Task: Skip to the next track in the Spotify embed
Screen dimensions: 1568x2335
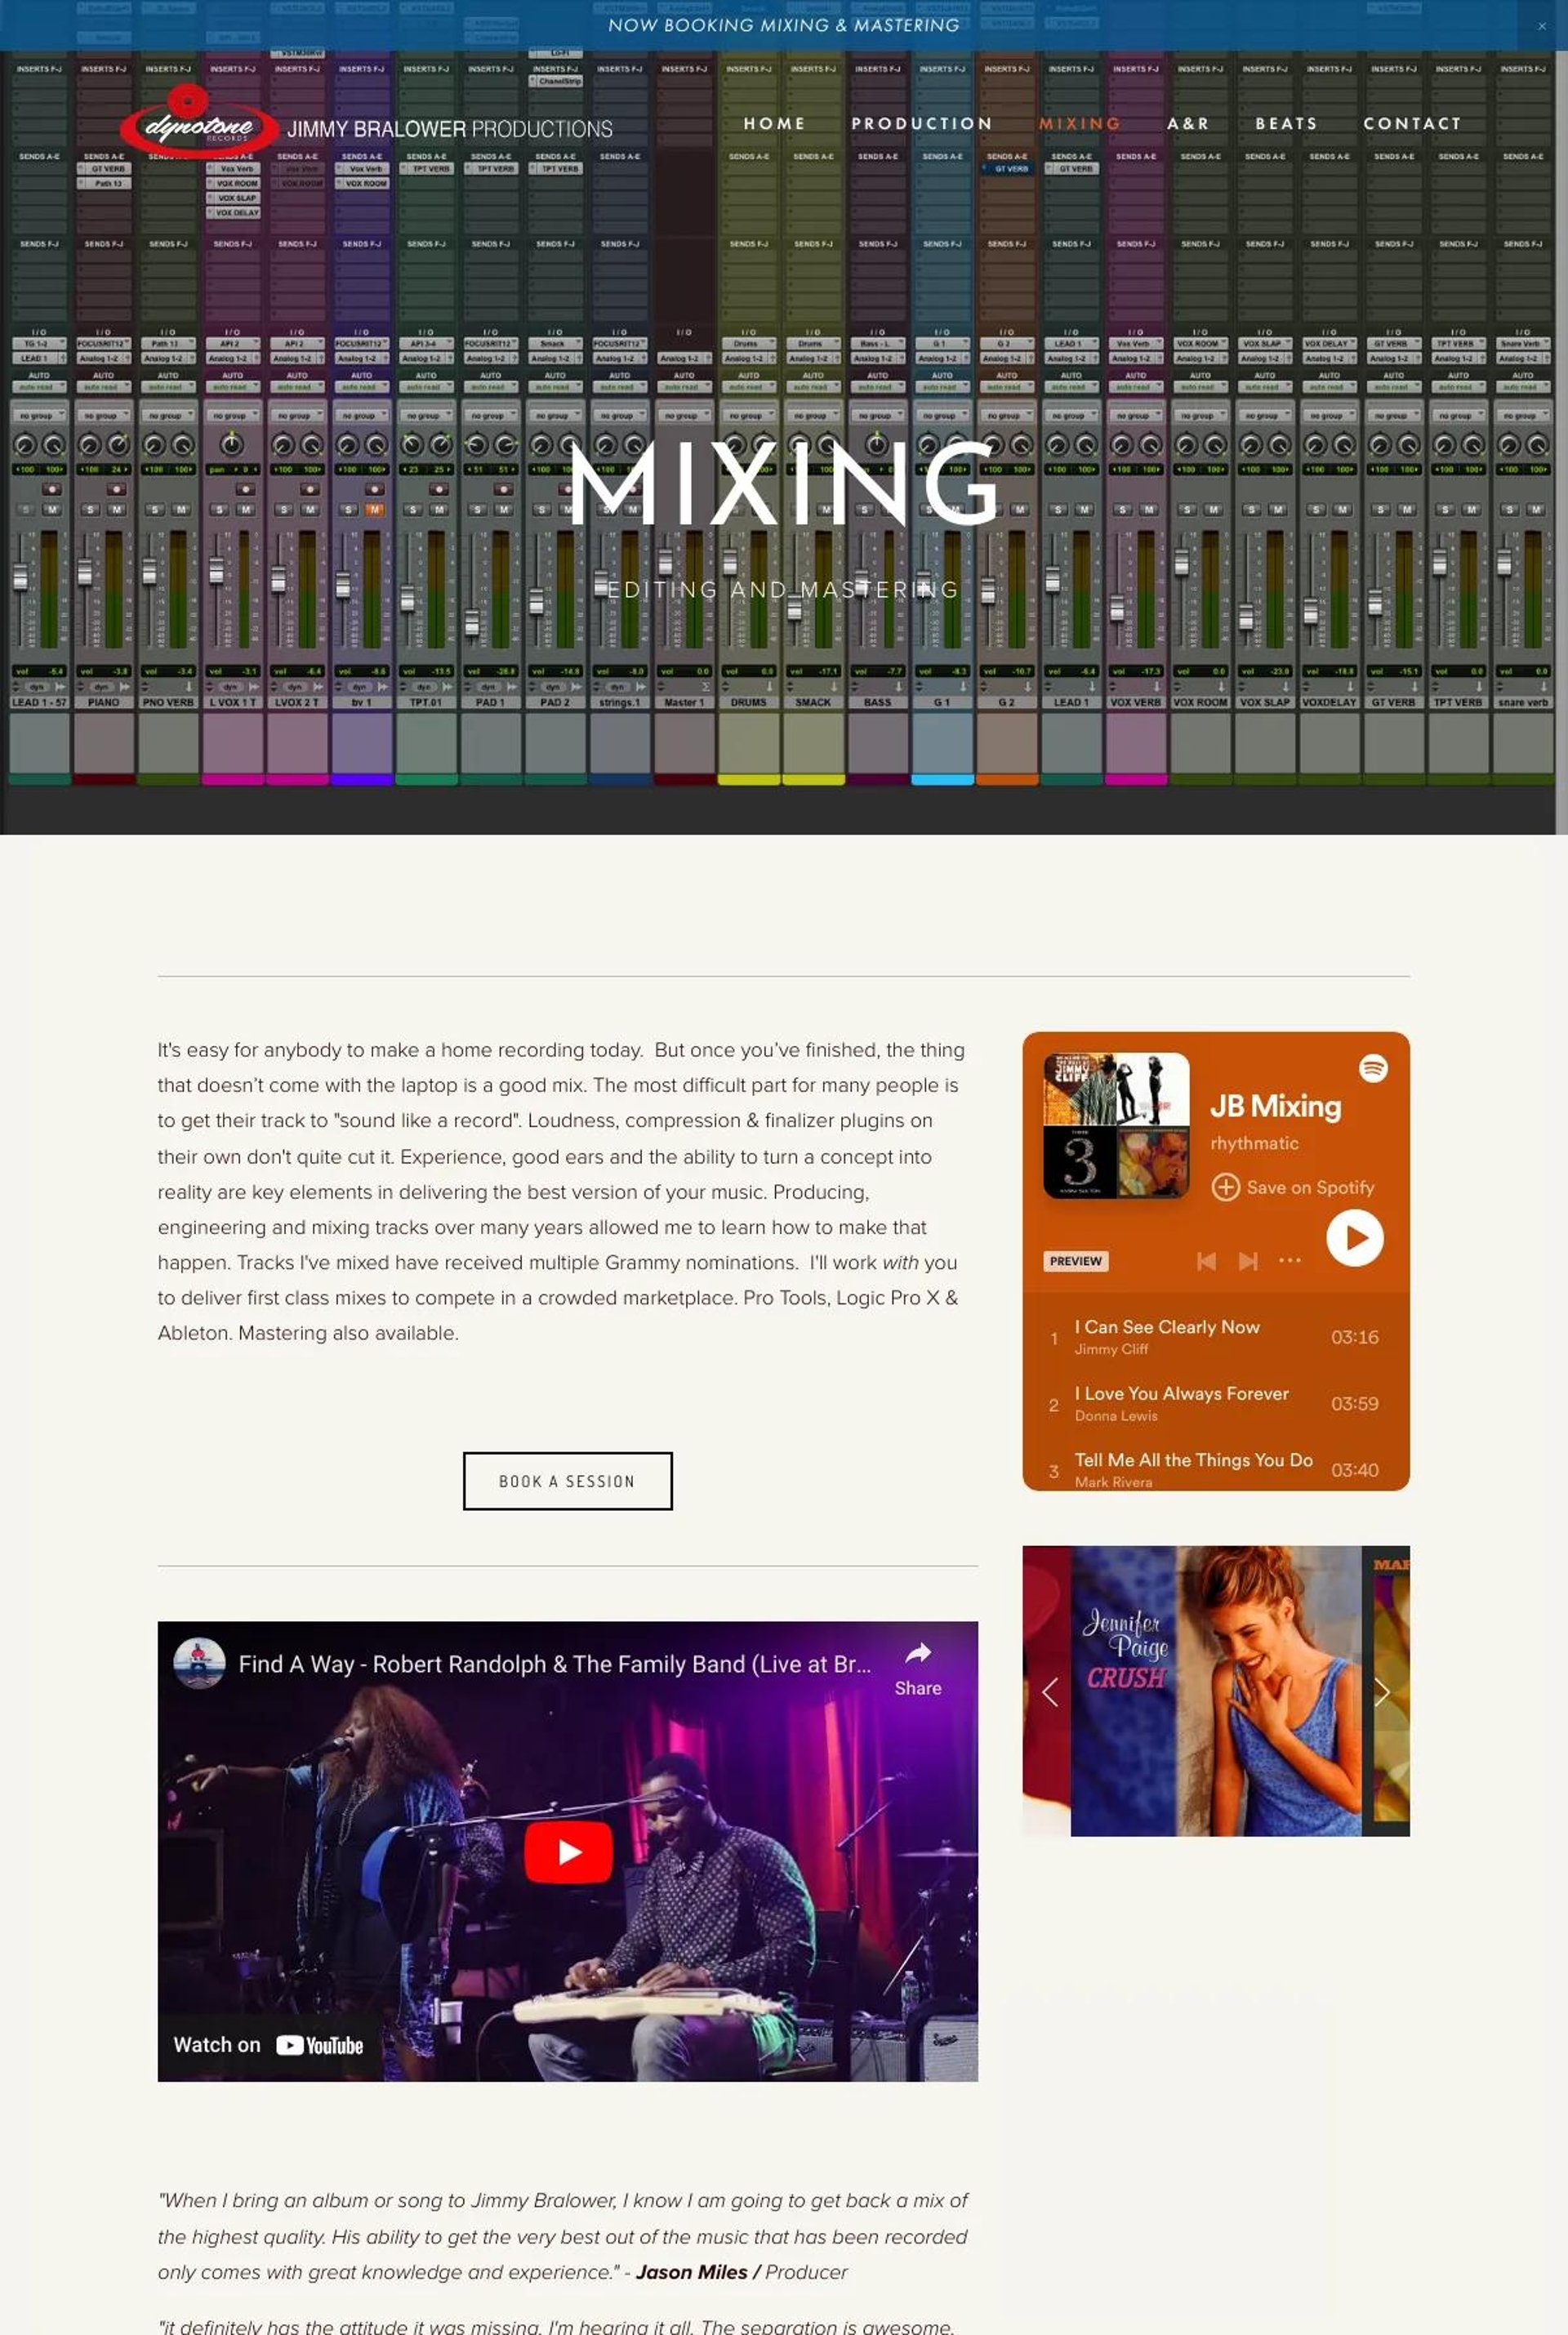Action: [x=1248, y=1261]
